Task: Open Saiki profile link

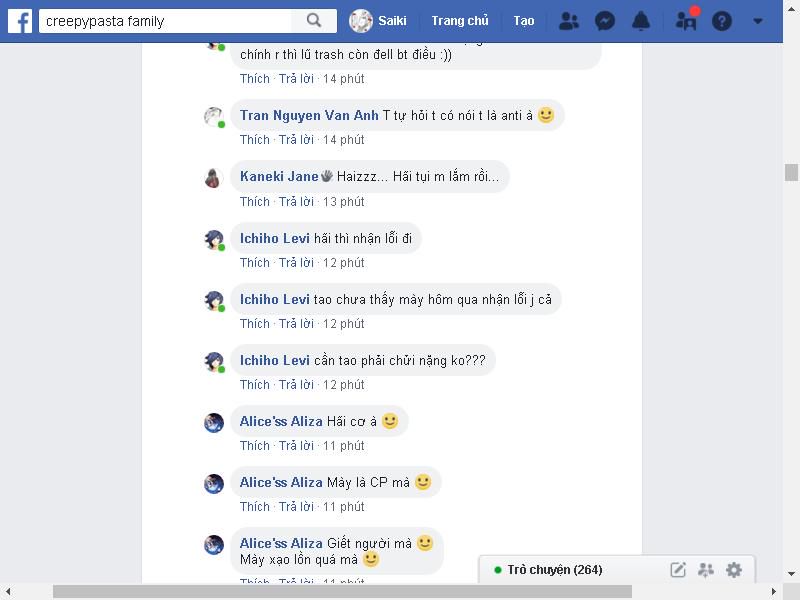Action: tap(378, 21)
